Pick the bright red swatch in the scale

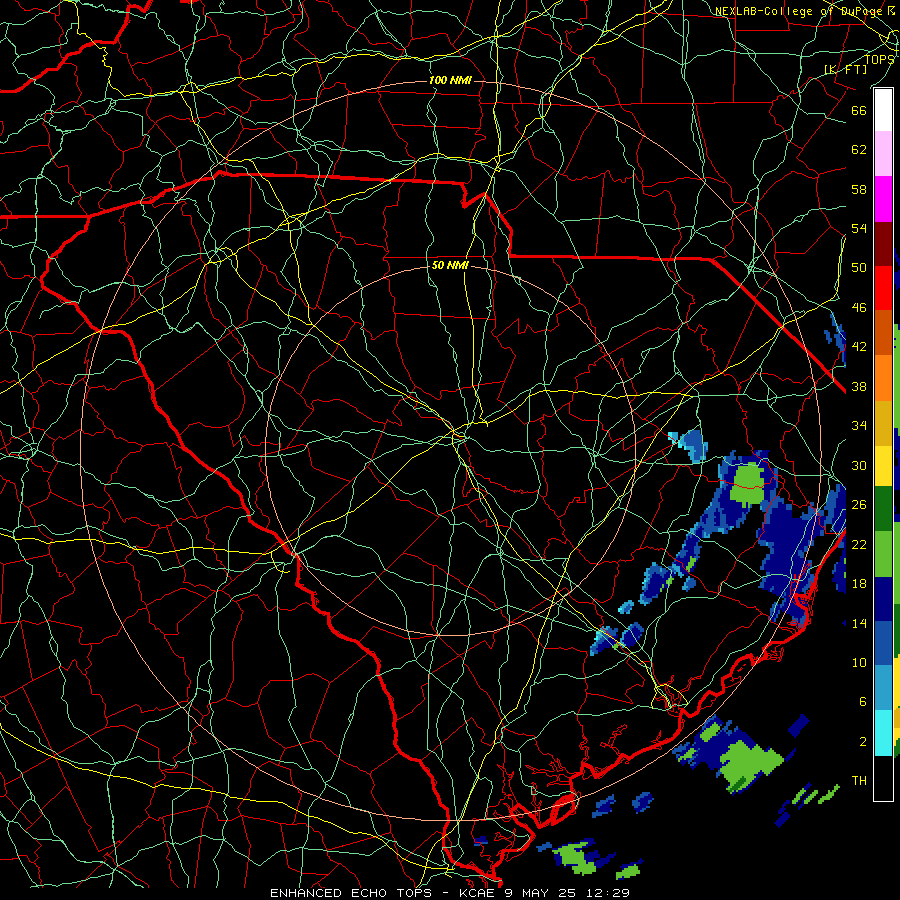click(x=883, y=288)
